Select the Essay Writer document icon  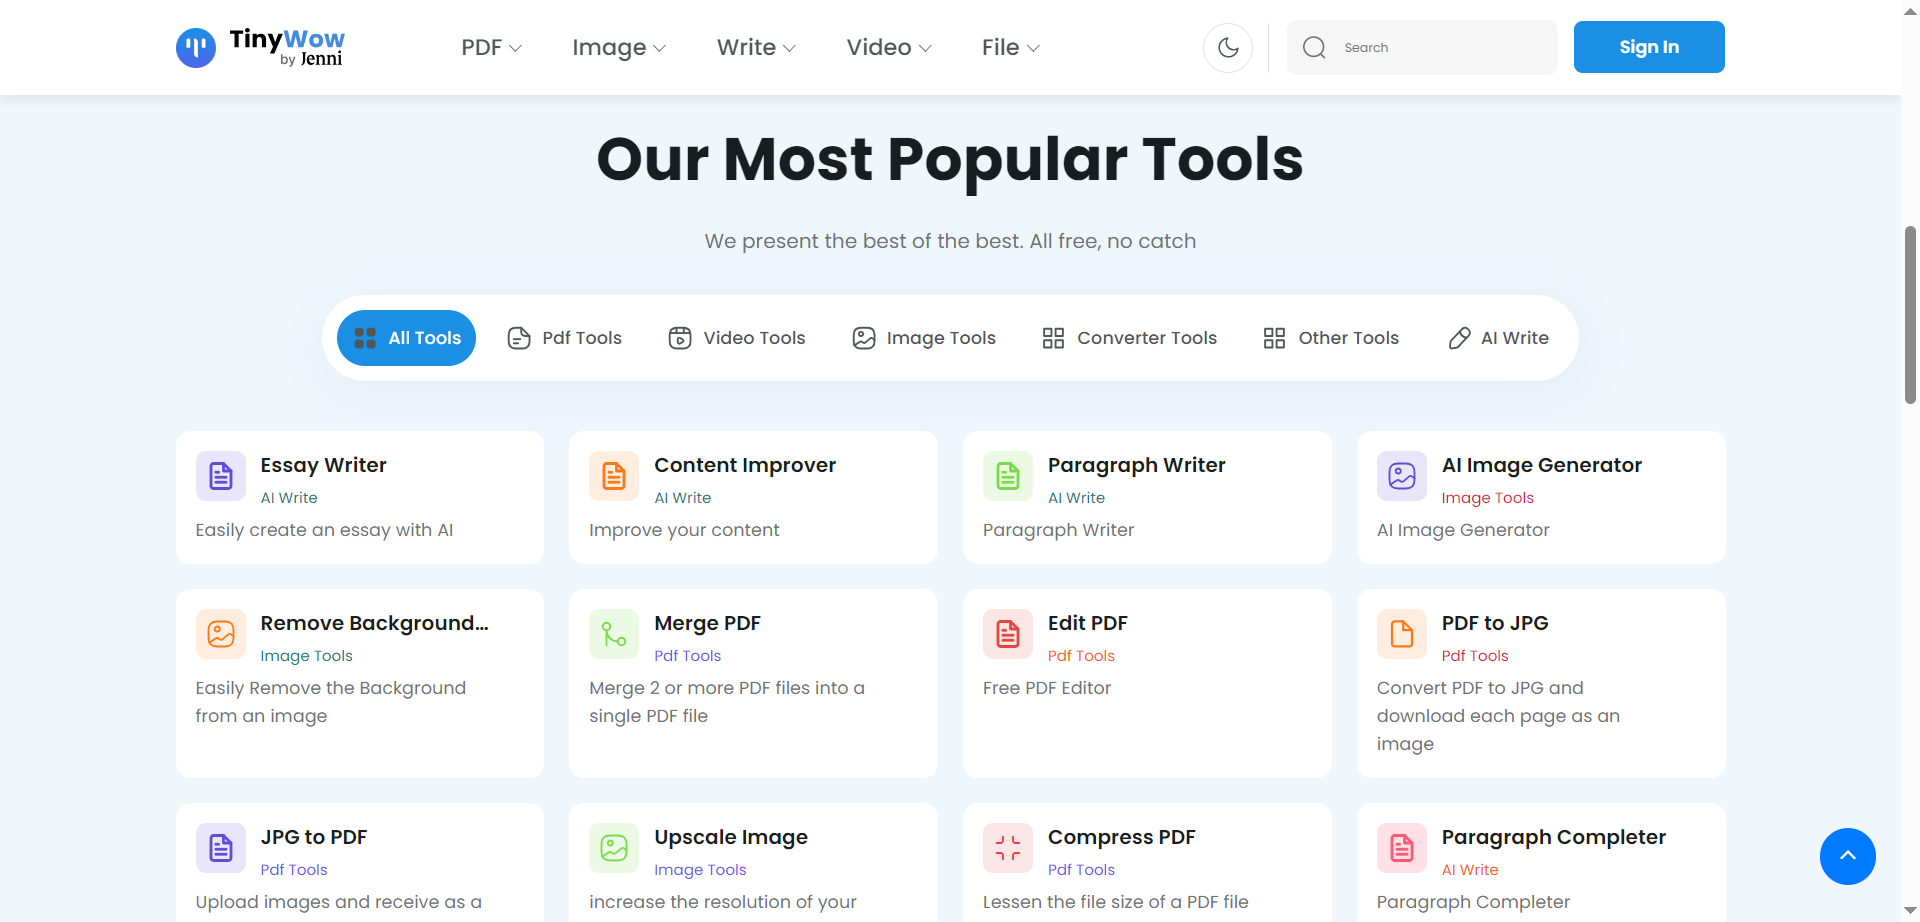(x=220, y=476)
